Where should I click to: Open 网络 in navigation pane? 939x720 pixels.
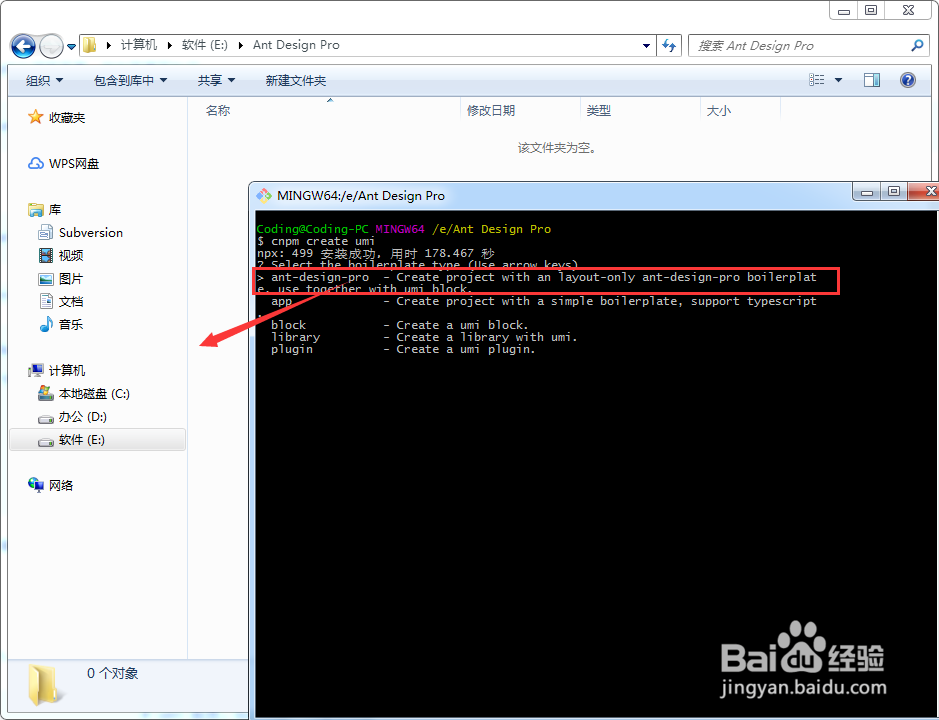[61, 485]
